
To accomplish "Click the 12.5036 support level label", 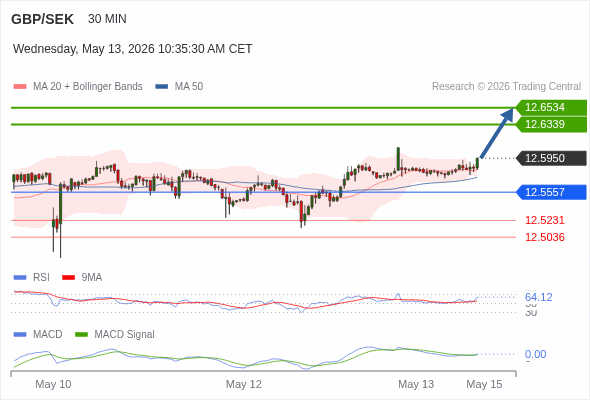I will (x=545, y=237).
